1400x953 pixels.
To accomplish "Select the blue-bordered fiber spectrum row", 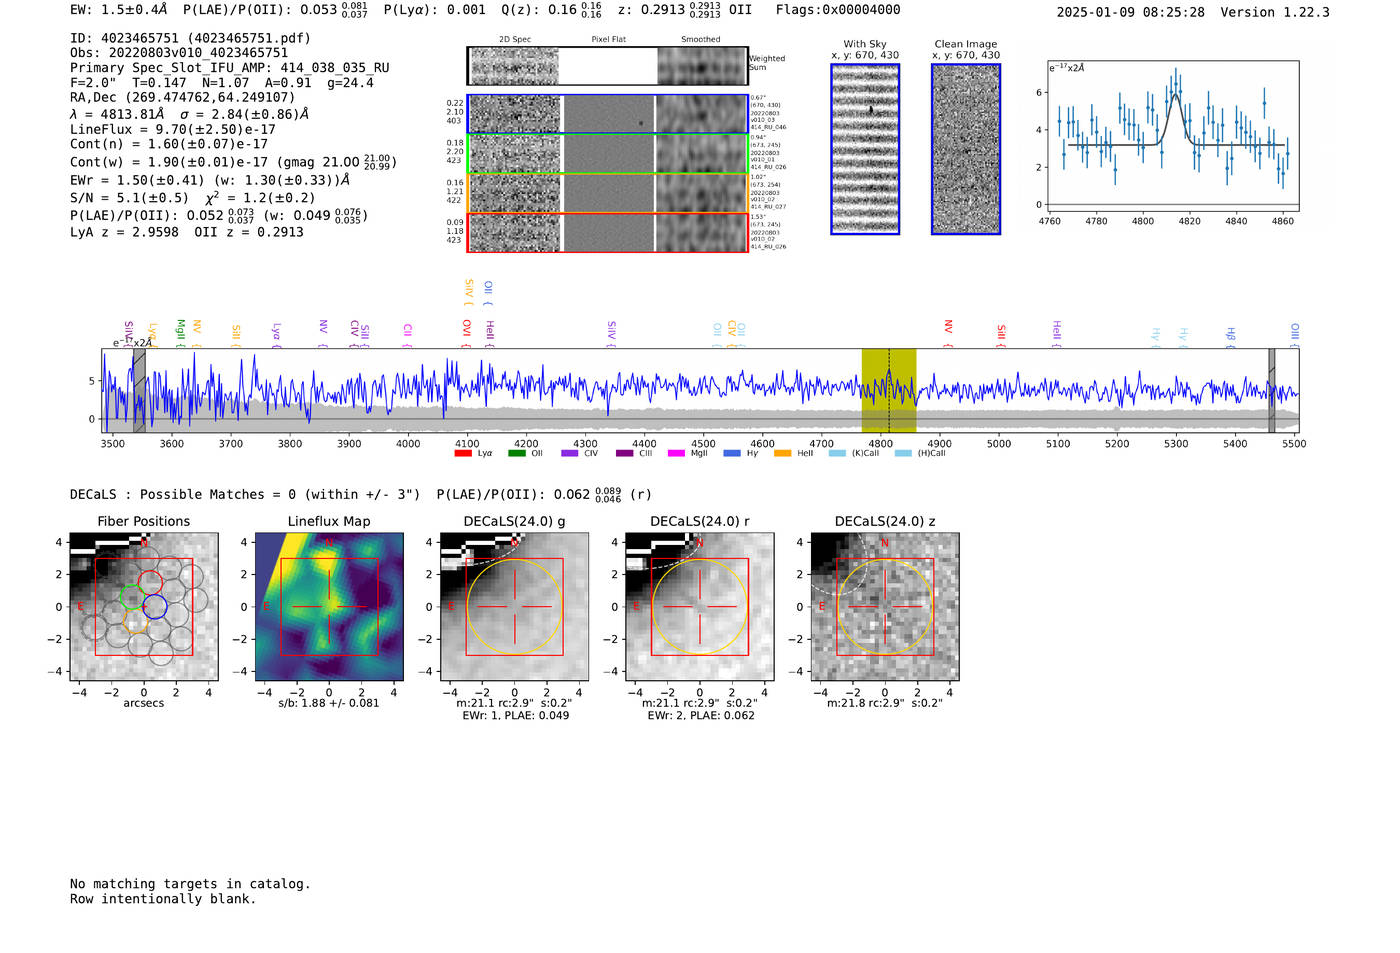I will click(607, 114).
